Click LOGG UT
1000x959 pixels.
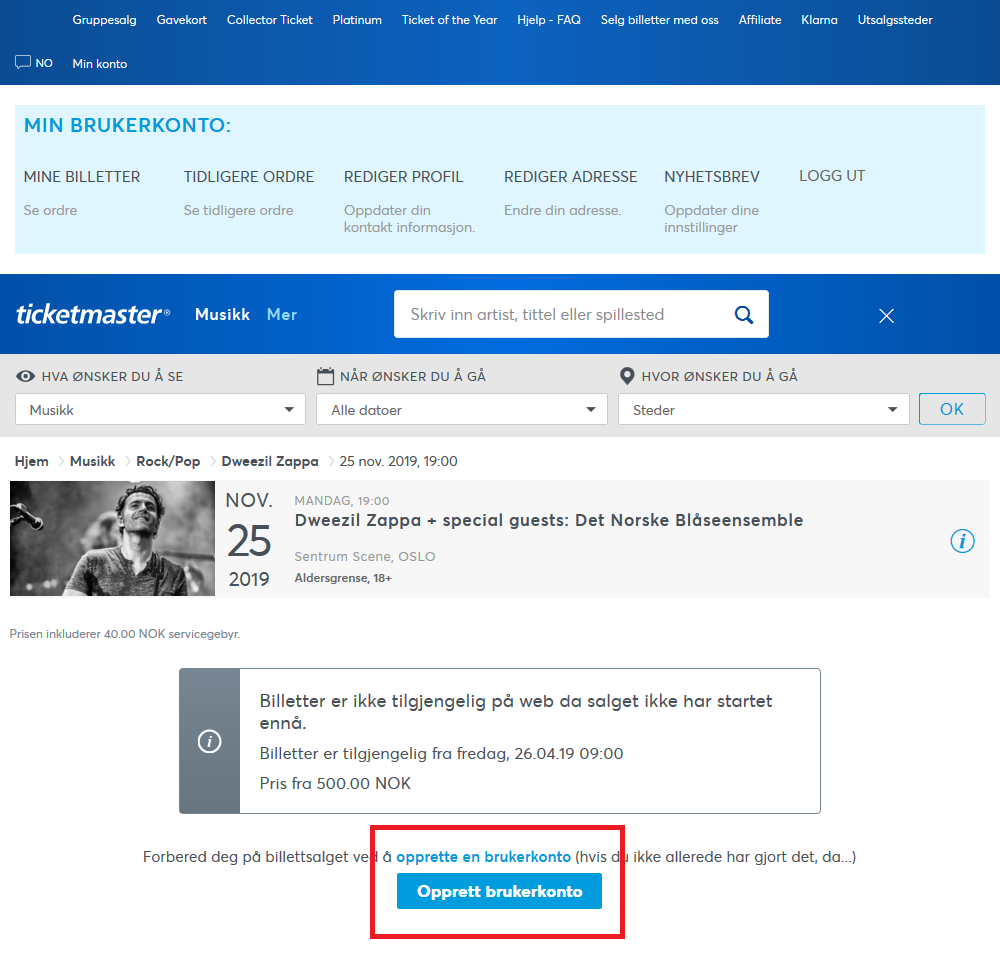[832, 175]
